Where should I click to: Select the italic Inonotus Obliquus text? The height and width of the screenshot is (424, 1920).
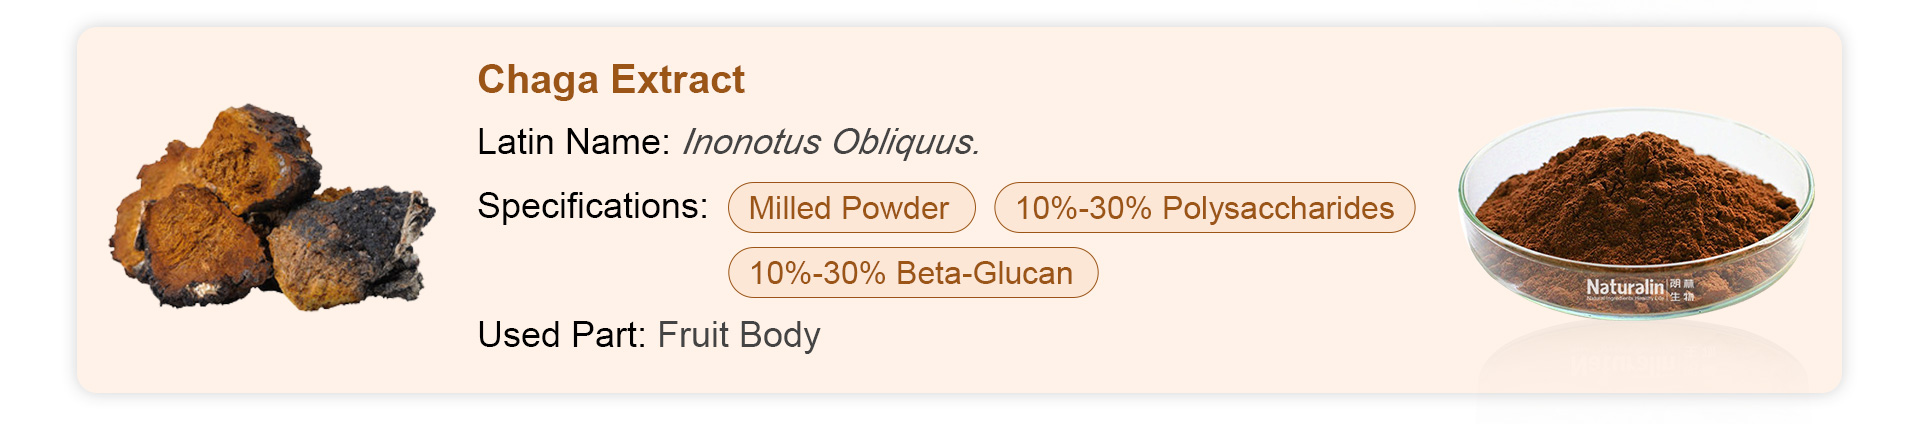pyautogui.click(x=830, y=142)
